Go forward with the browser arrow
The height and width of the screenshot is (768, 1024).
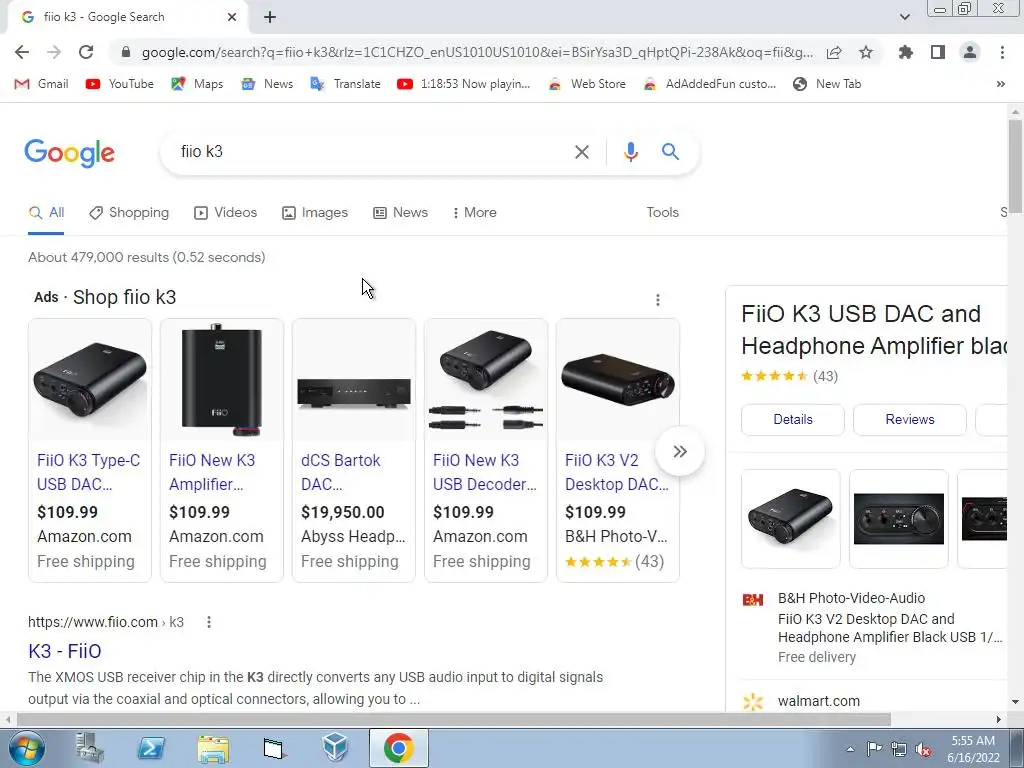(x=54, y=52)
